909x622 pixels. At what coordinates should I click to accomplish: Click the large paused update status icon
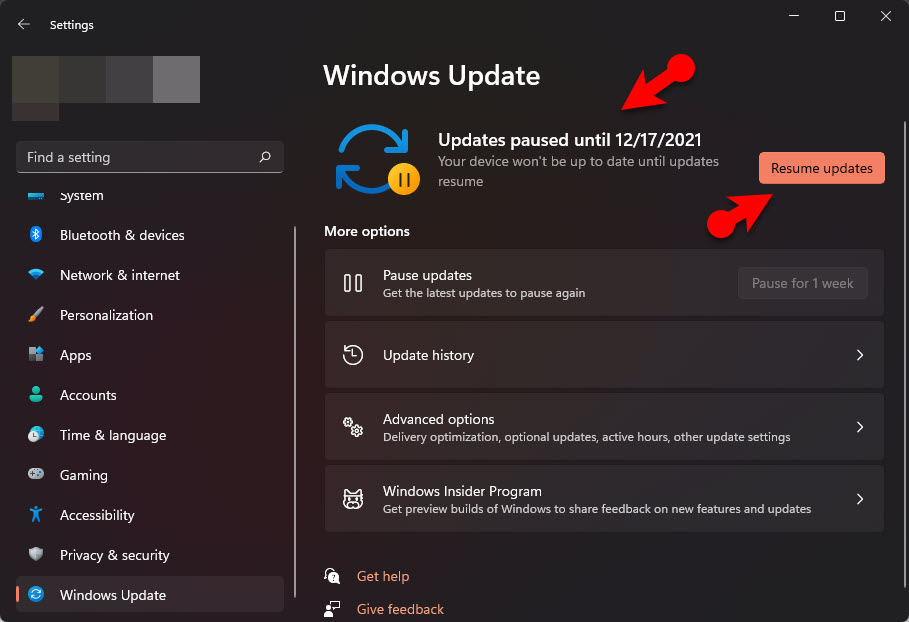pos(377,159)
